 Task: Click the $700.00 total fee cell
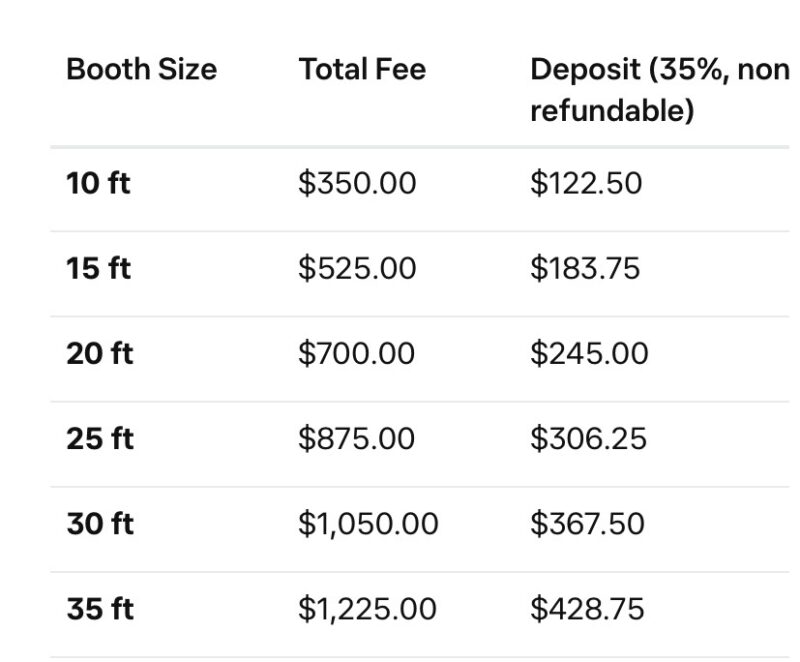pyautogui.click(x=358, y=354)
